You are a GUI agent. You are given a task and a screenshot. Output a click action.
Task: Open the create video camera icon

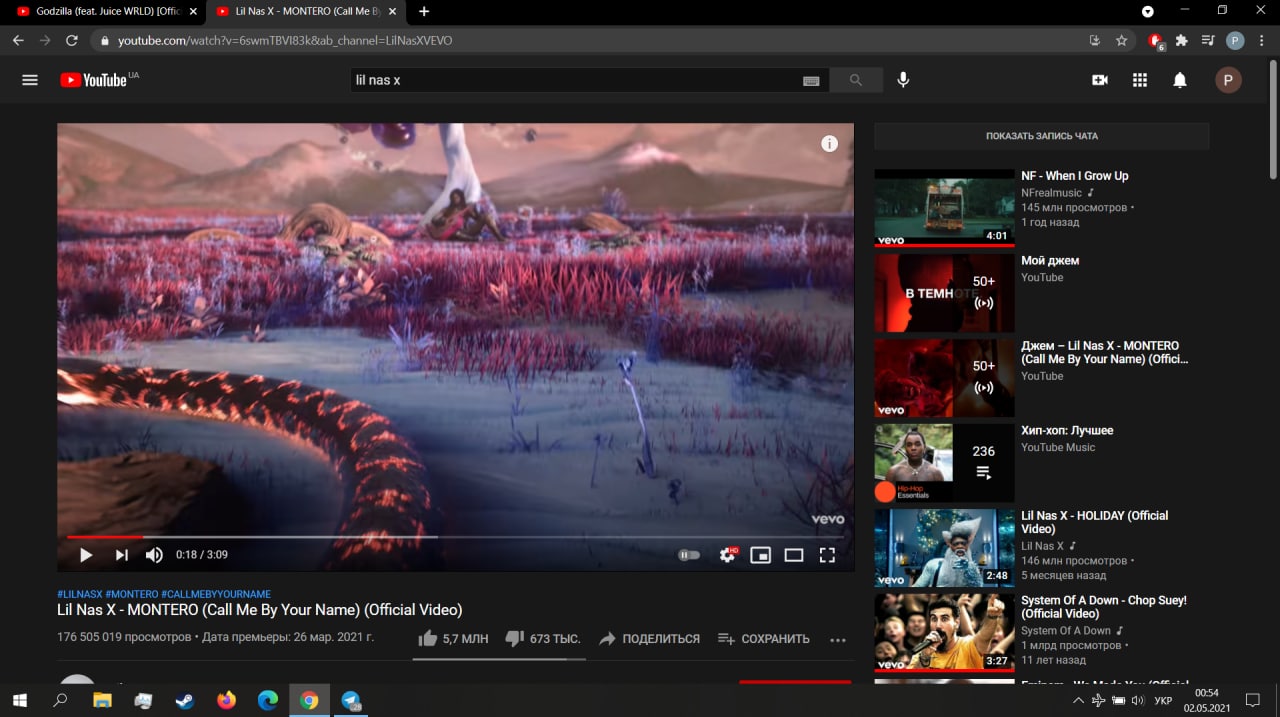click(1100, 80)
